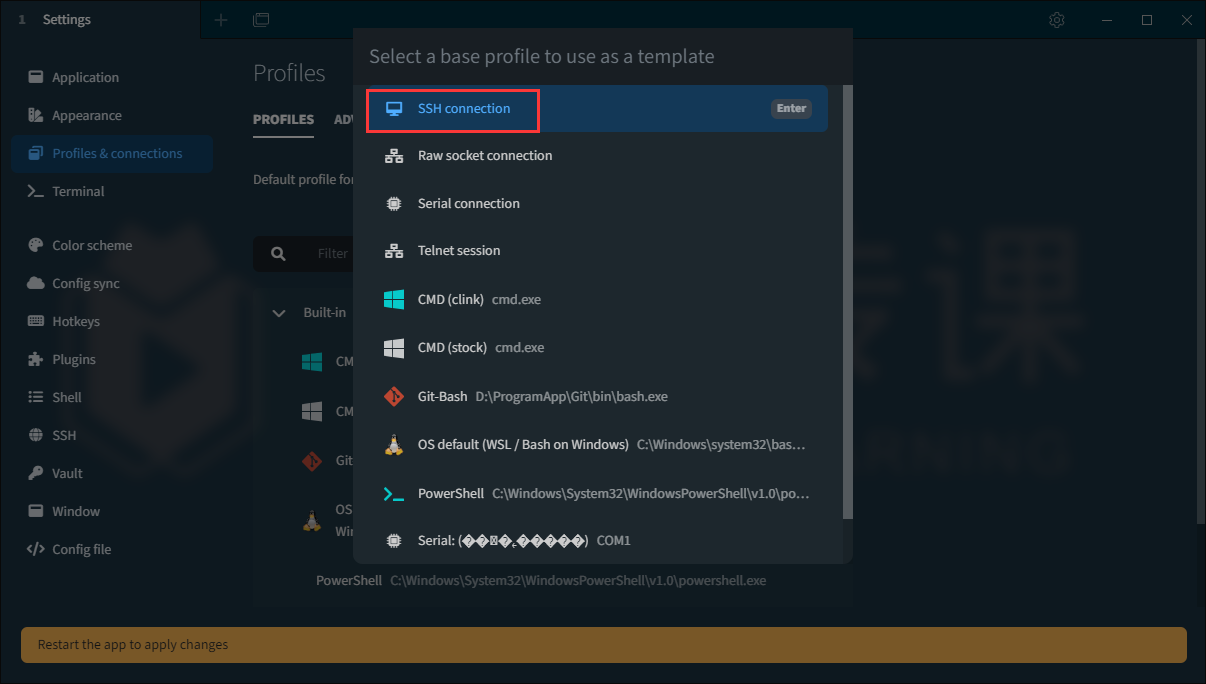Click the Terminal settings label
Viewport: 1206px width, 684px height.
tap(78, 191)
